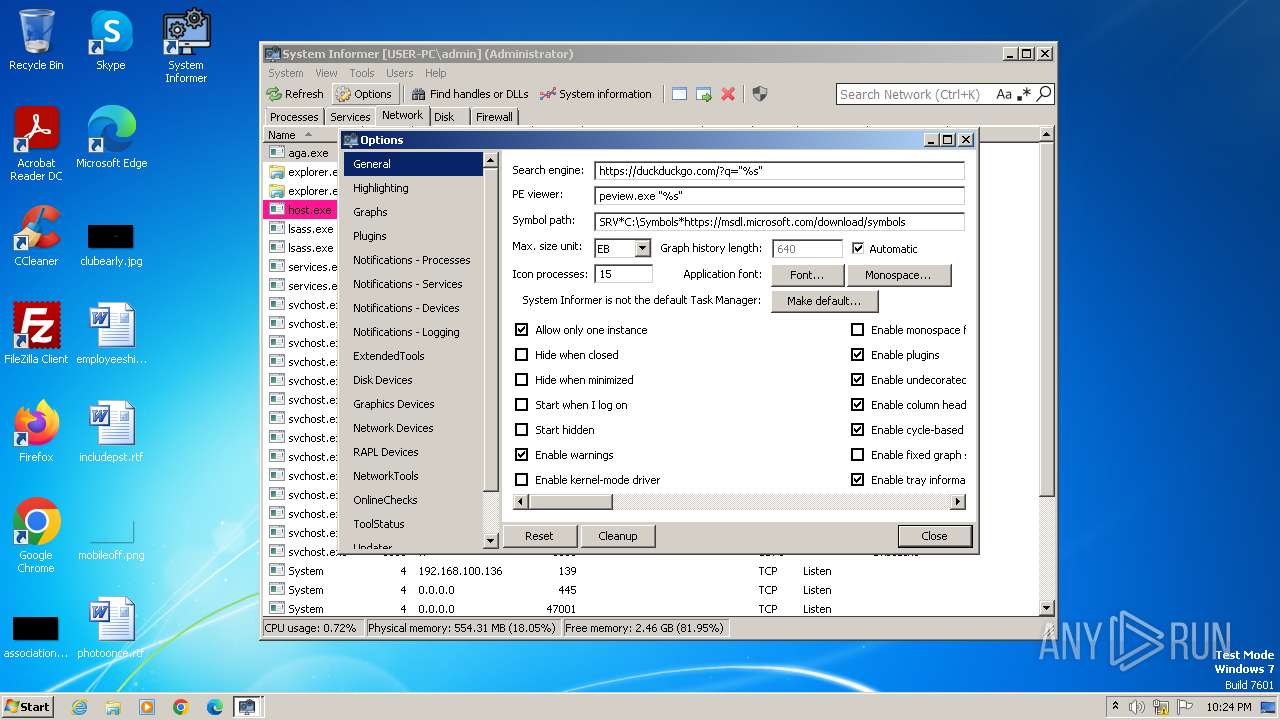Click the find window and thread icon
The image size is (1280, 720).
click(704, 94)
